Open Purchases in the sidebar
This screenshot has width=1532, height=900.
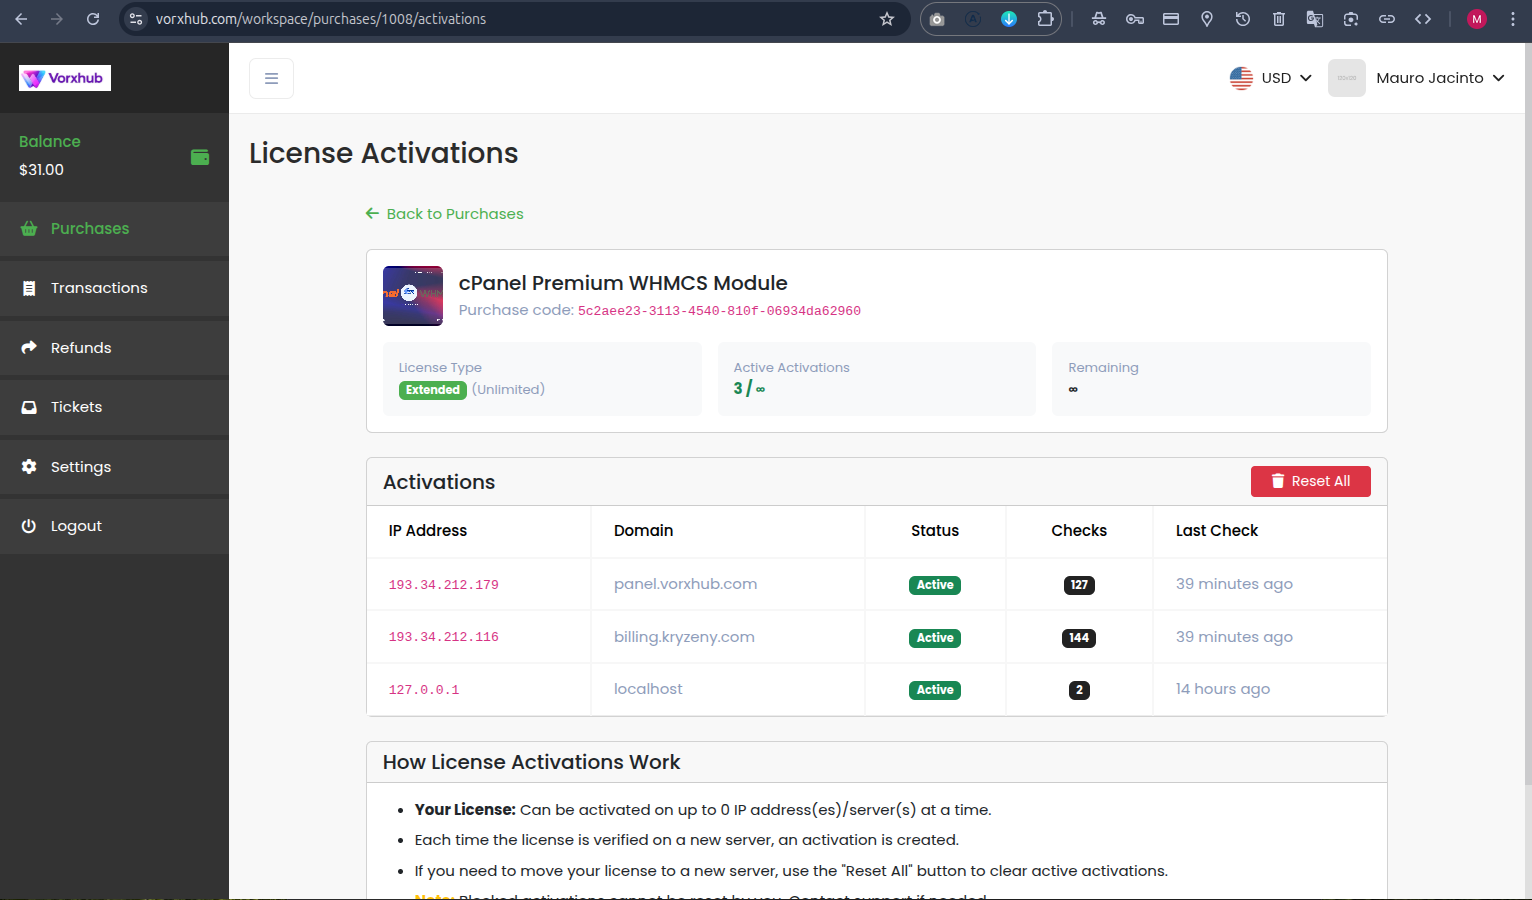[90, 229]
